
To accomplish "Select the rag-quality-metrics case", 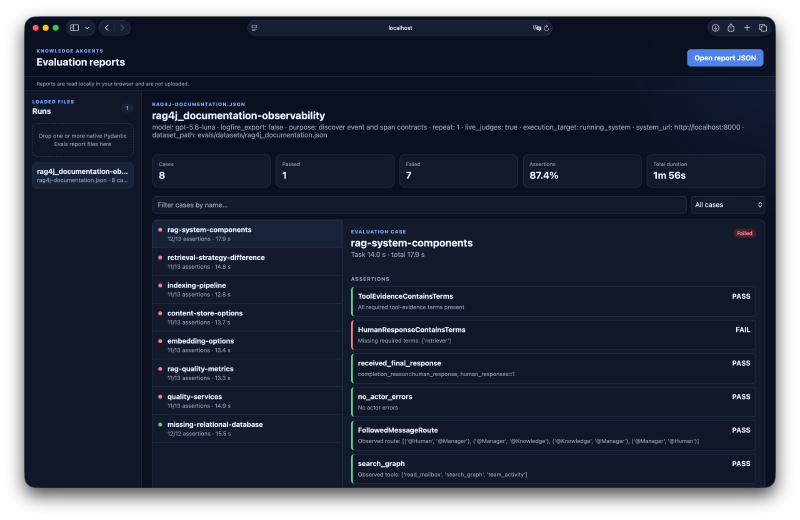I will 247,373.
